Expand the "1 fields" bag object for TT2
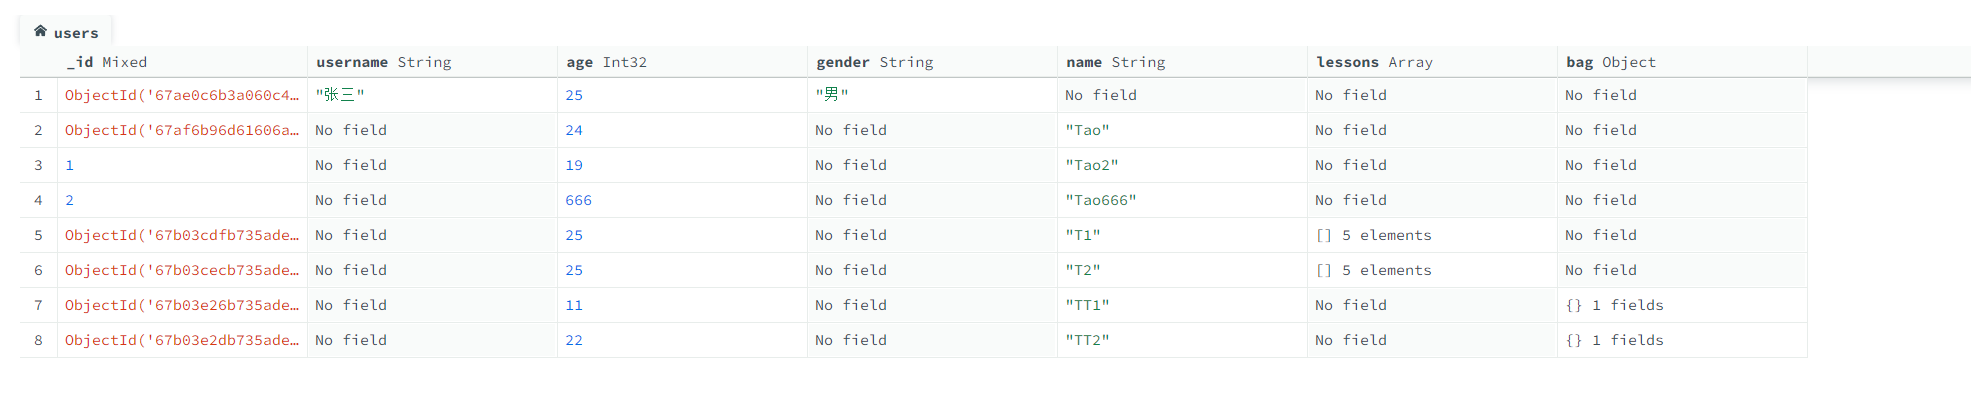Image resolution: width=1971 pixels, height=412 pixels. (1627, 340)
